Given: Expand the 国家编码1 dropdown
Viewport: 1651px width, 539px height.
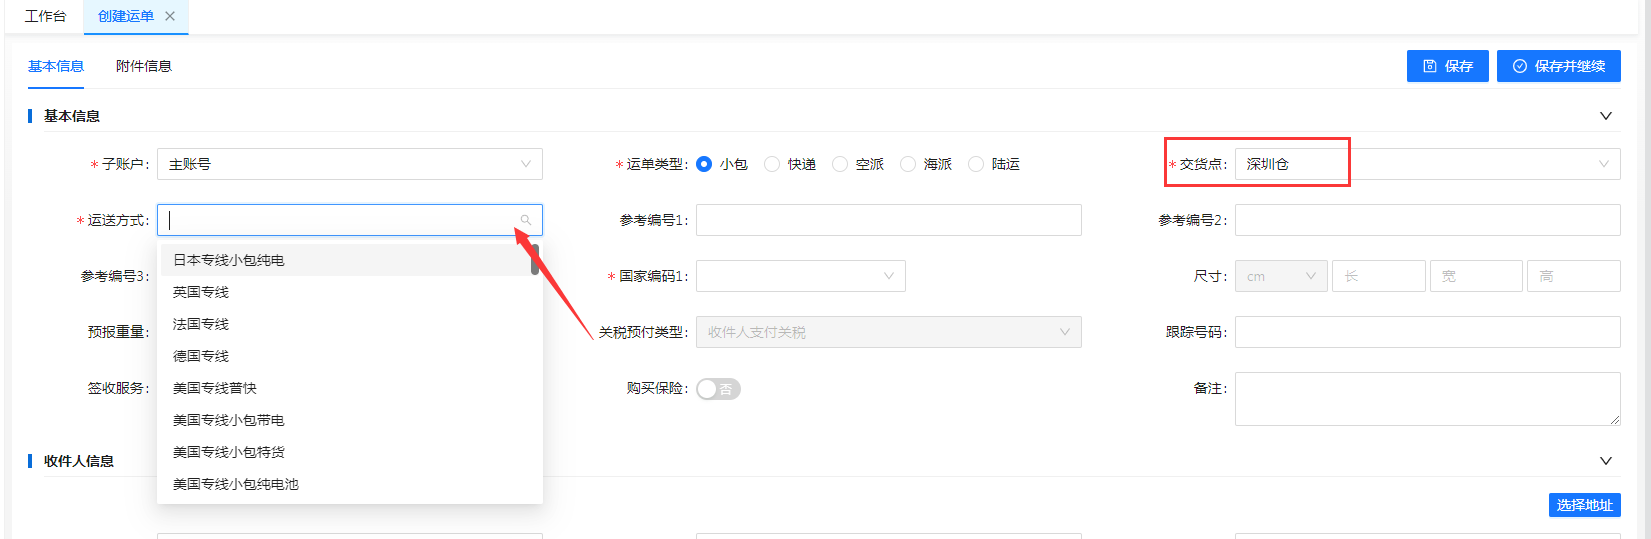Looking at the screenshot, I should point(800,276).
